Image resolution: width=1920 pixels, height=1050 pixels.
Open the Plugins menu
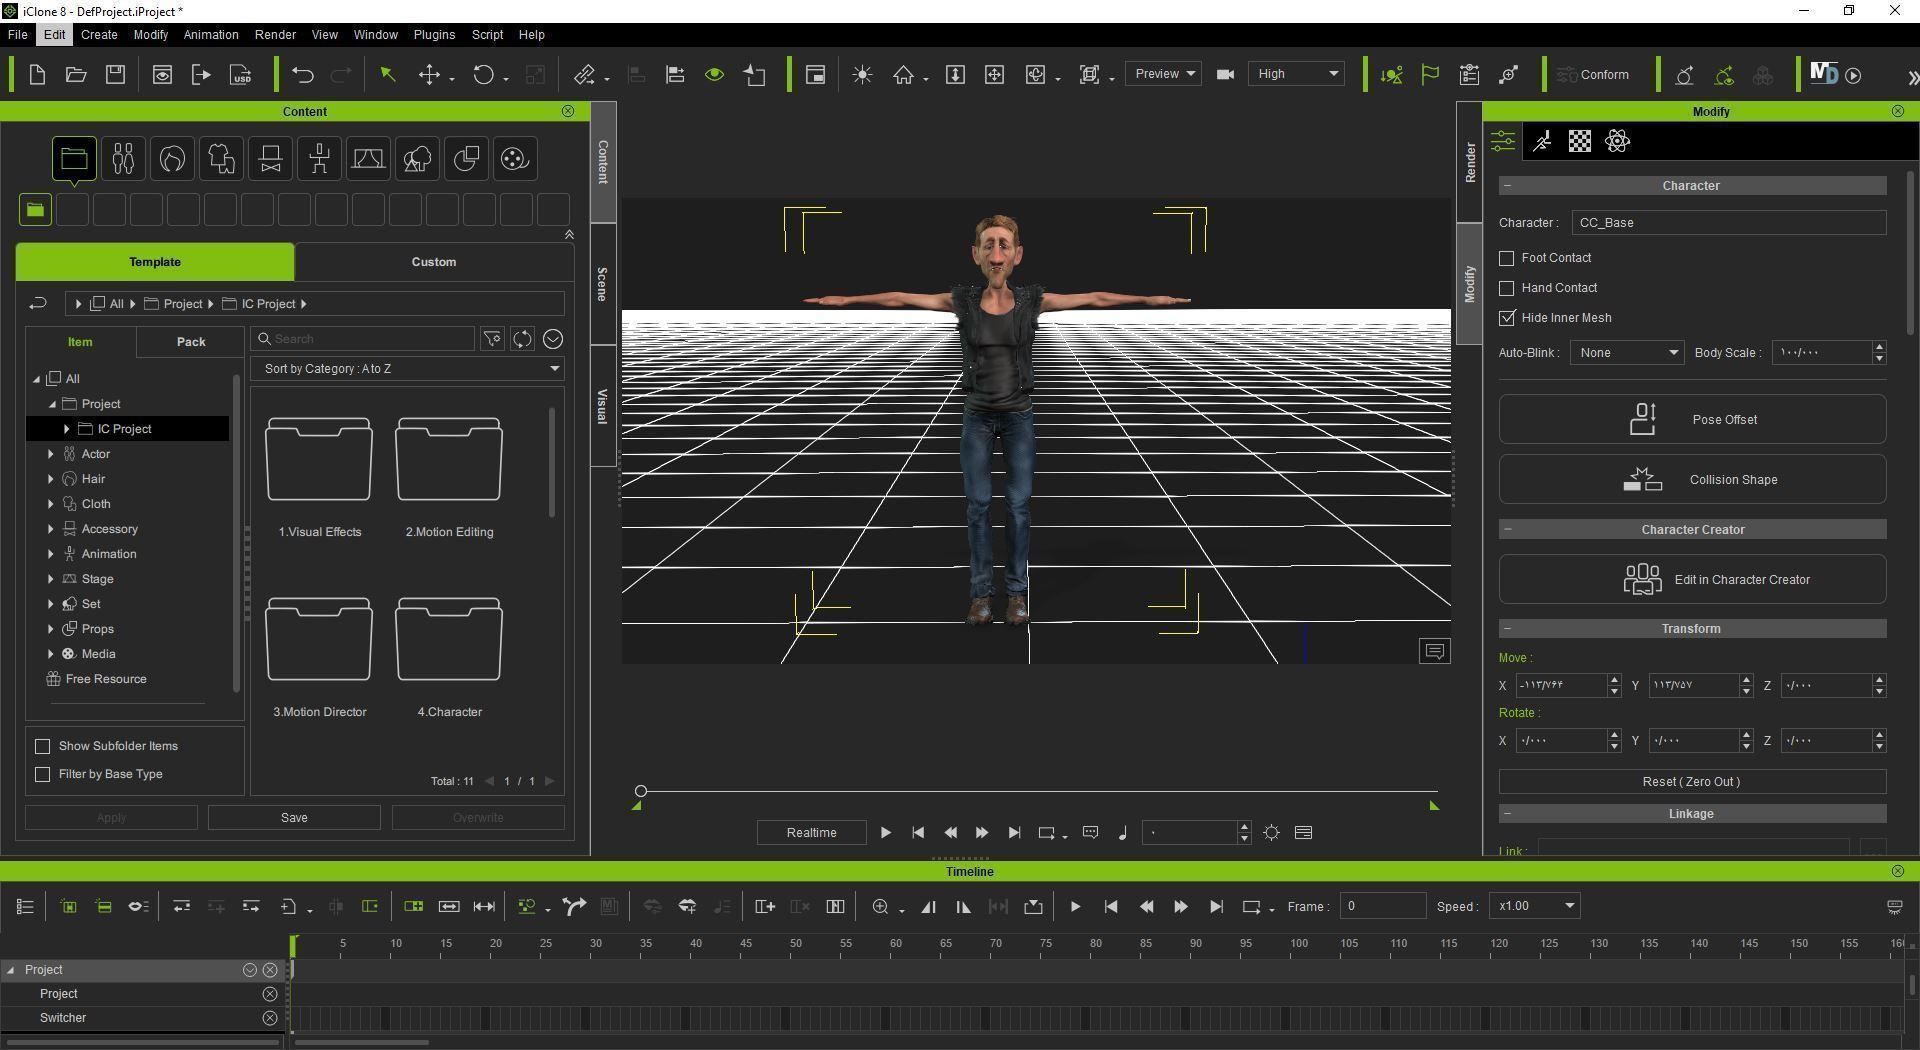[x=434, y=34]
